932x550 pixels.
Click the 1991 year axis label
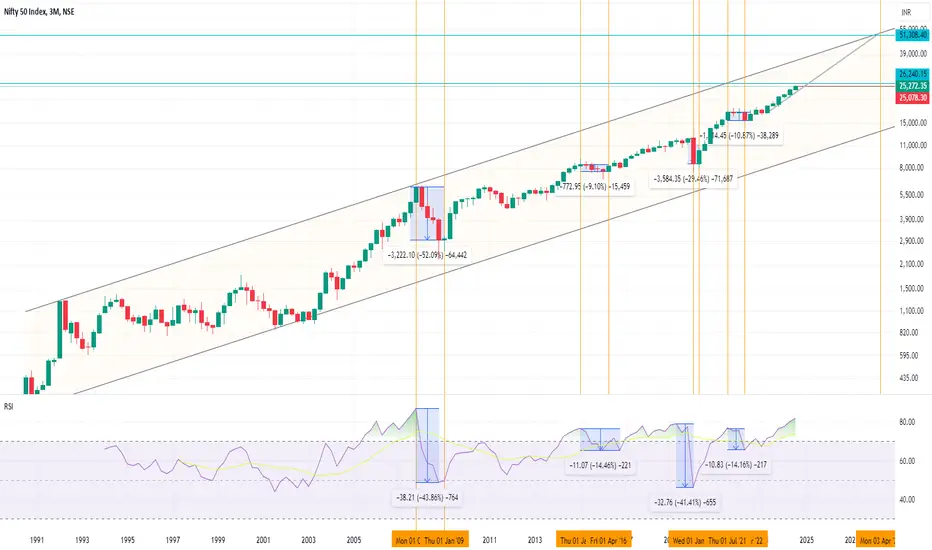(x=37, y=540)
